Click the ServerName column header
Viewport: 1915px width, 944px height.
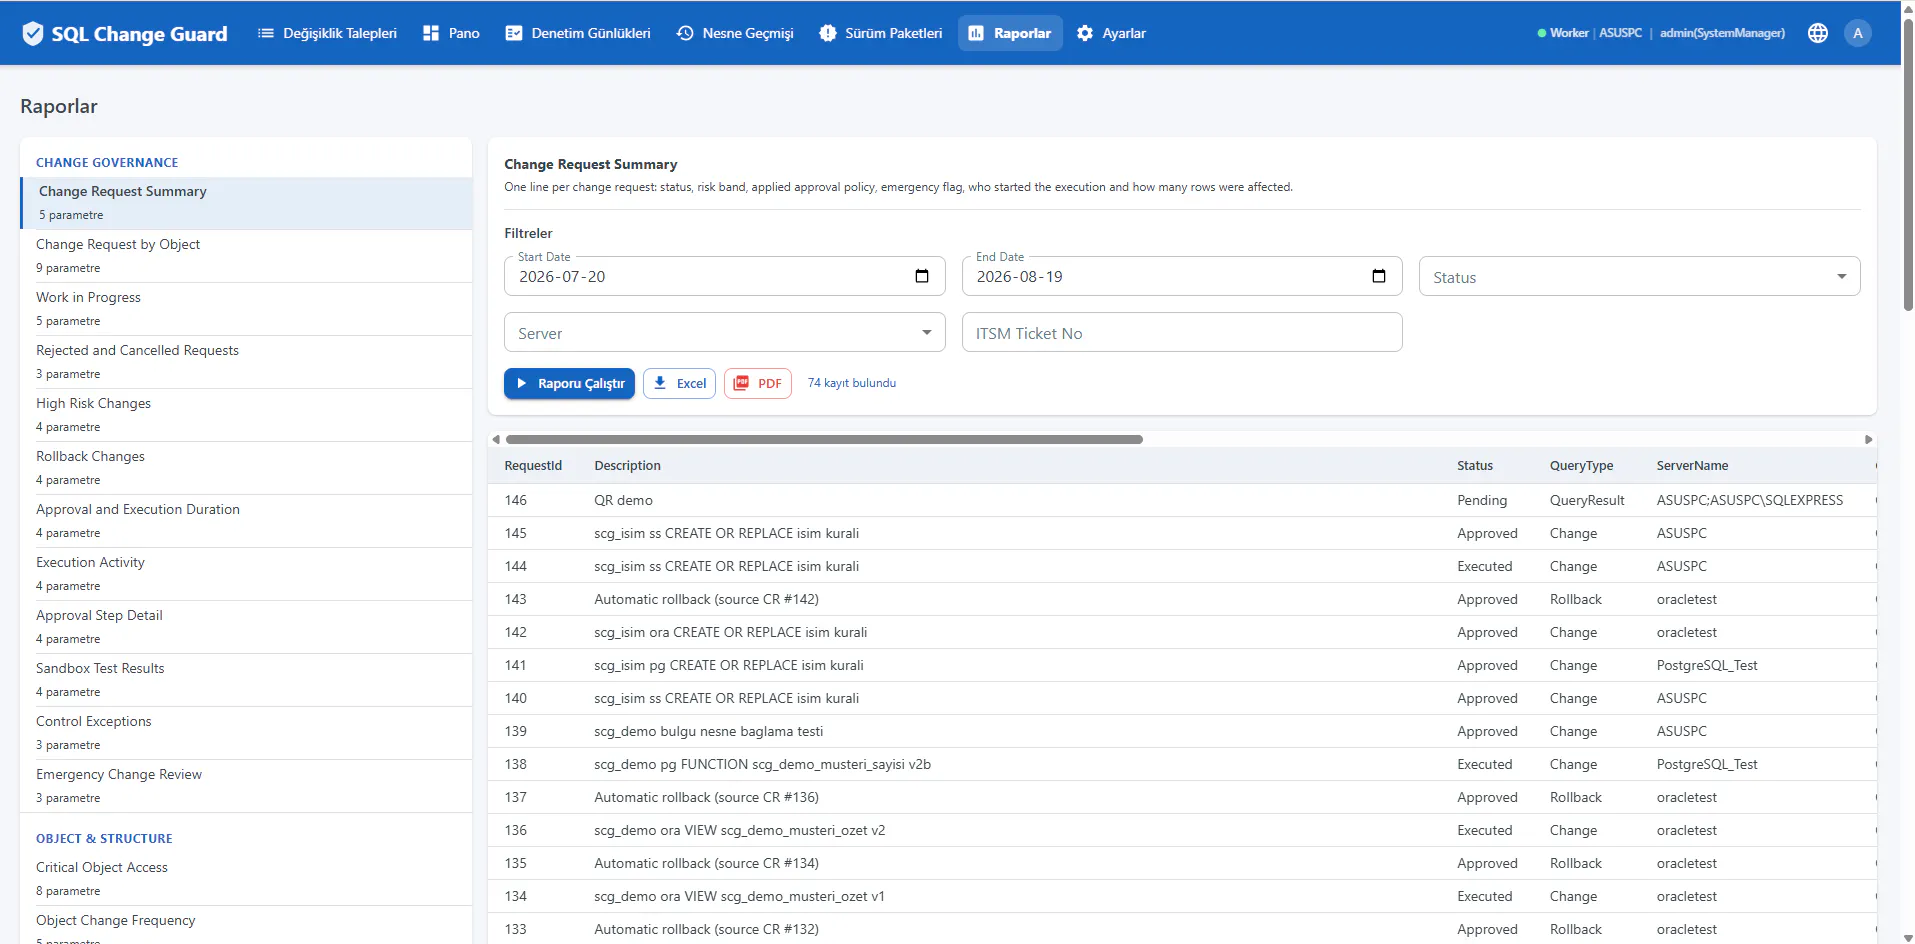pos(1692,466)
